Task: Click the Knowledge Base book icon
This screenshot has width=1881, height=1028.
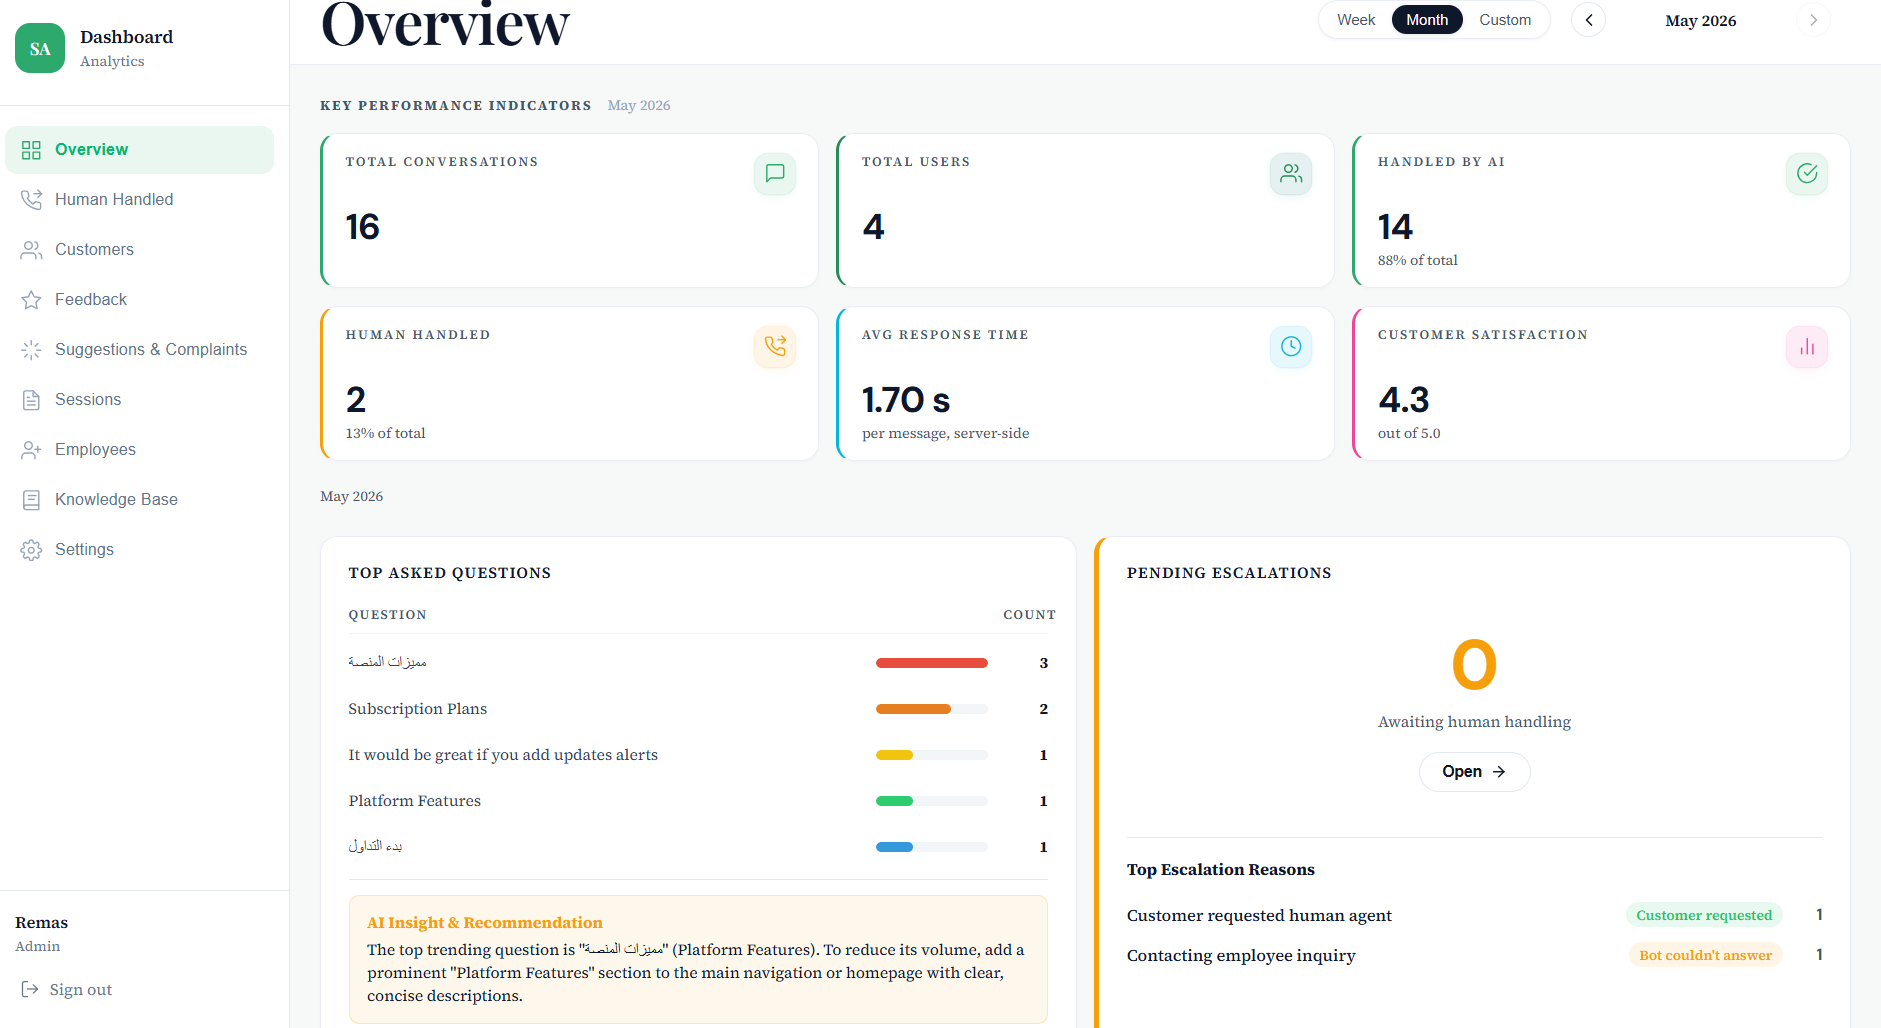Action: pos(31,500)
